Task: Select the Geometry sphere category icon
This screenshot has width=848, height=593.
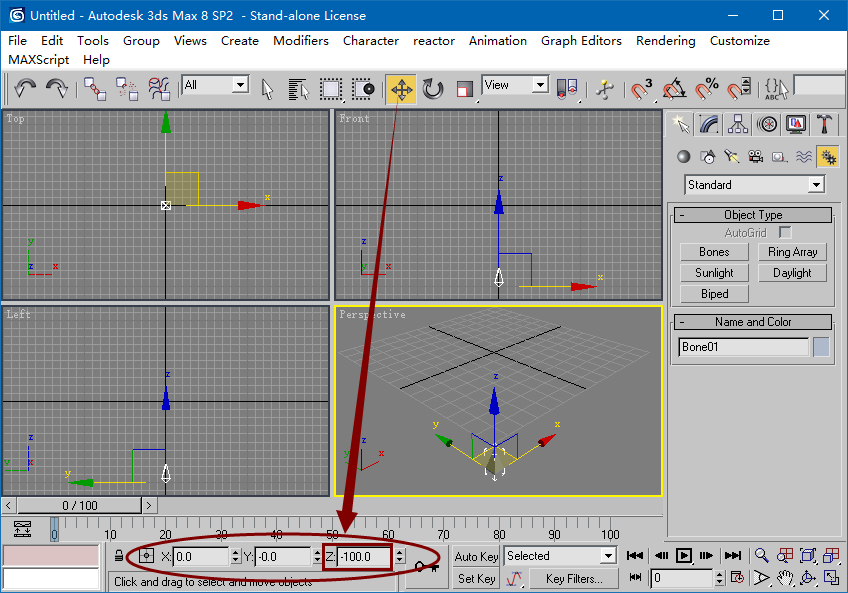Action: click(684, 157)
